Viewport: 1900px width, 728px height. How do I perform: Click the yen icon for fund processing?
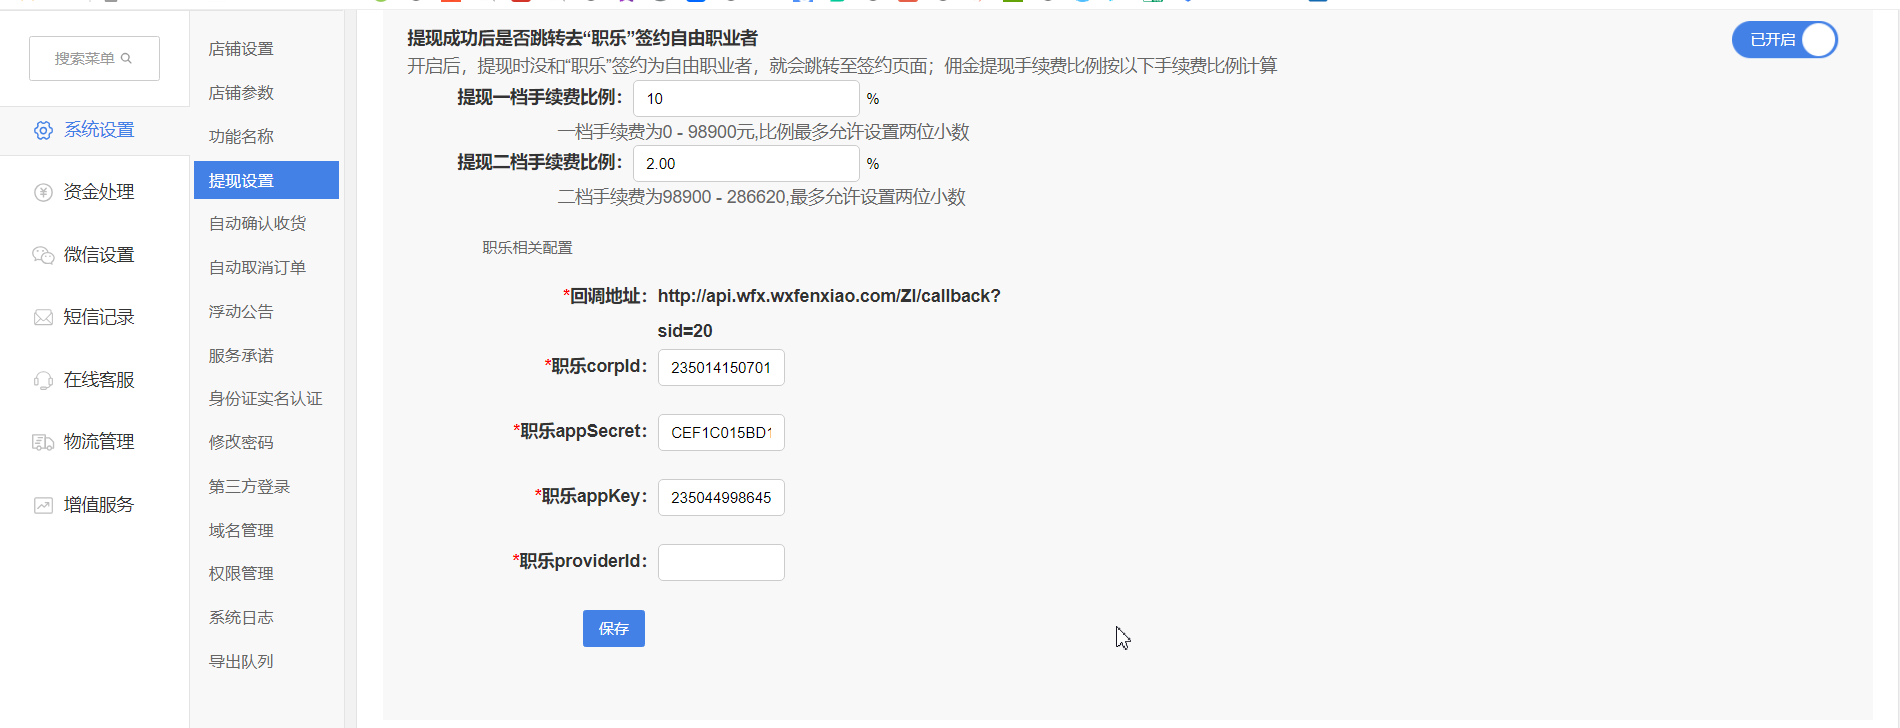(x=43, y=193)
